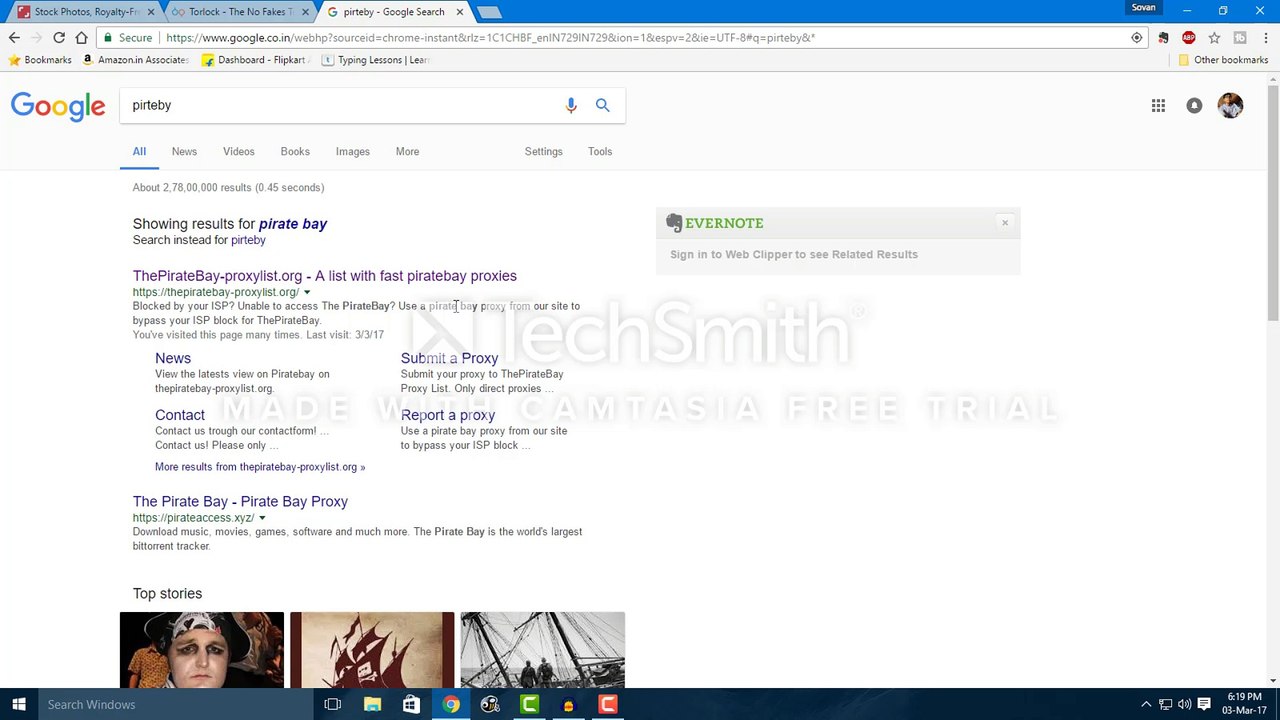The width and height of the screenshot is (1280, 720).
Task: Expand options arrow for pirateaccess.xyz result
Action: [262, 518]
